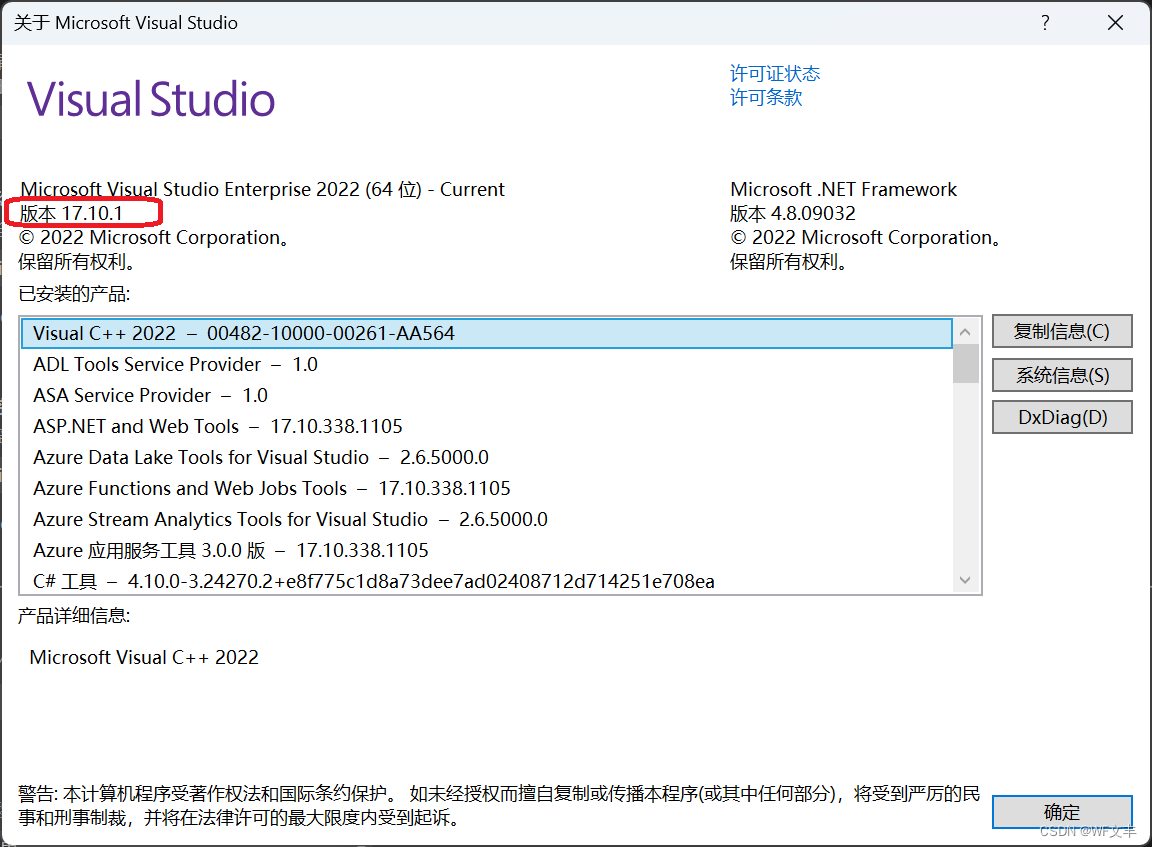Select Azure Functions and Web Jobs Tools
The image size is (1152, 847).
pos(487,488)
